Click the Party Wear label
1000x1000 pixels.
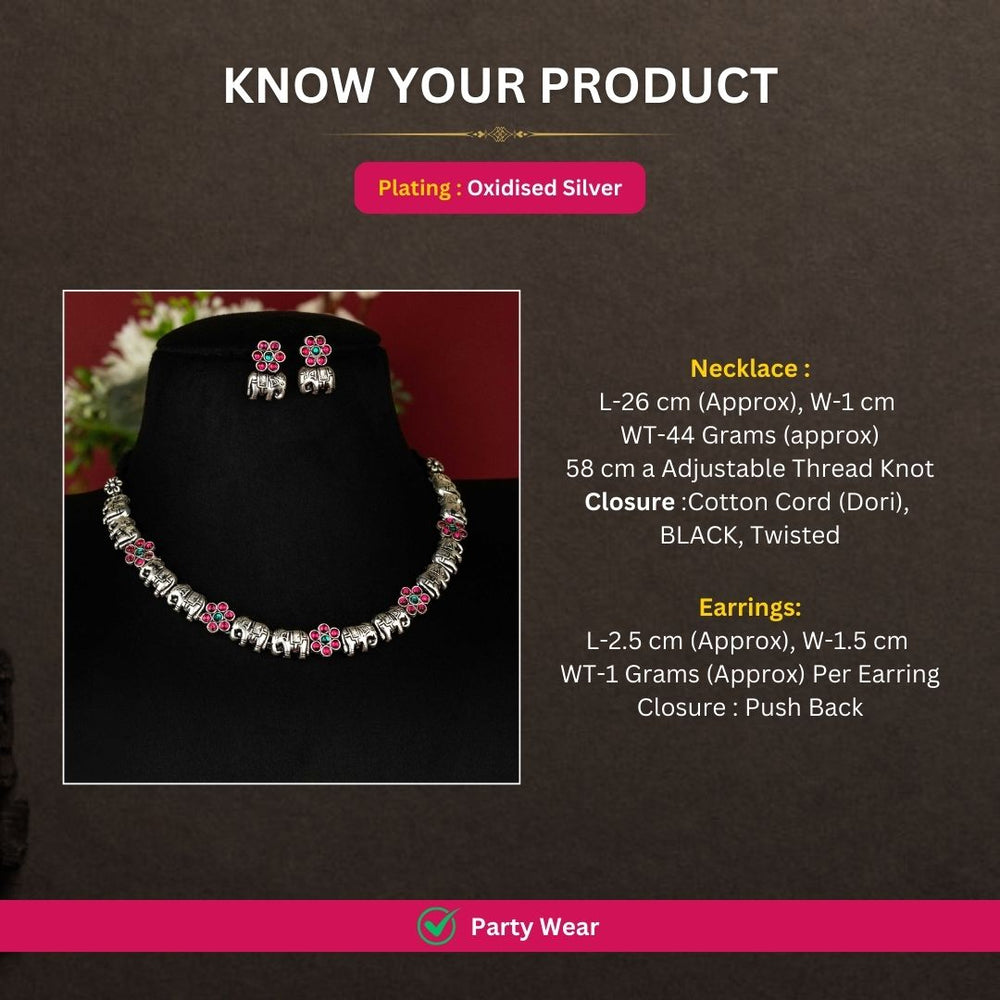click(534, 927)
